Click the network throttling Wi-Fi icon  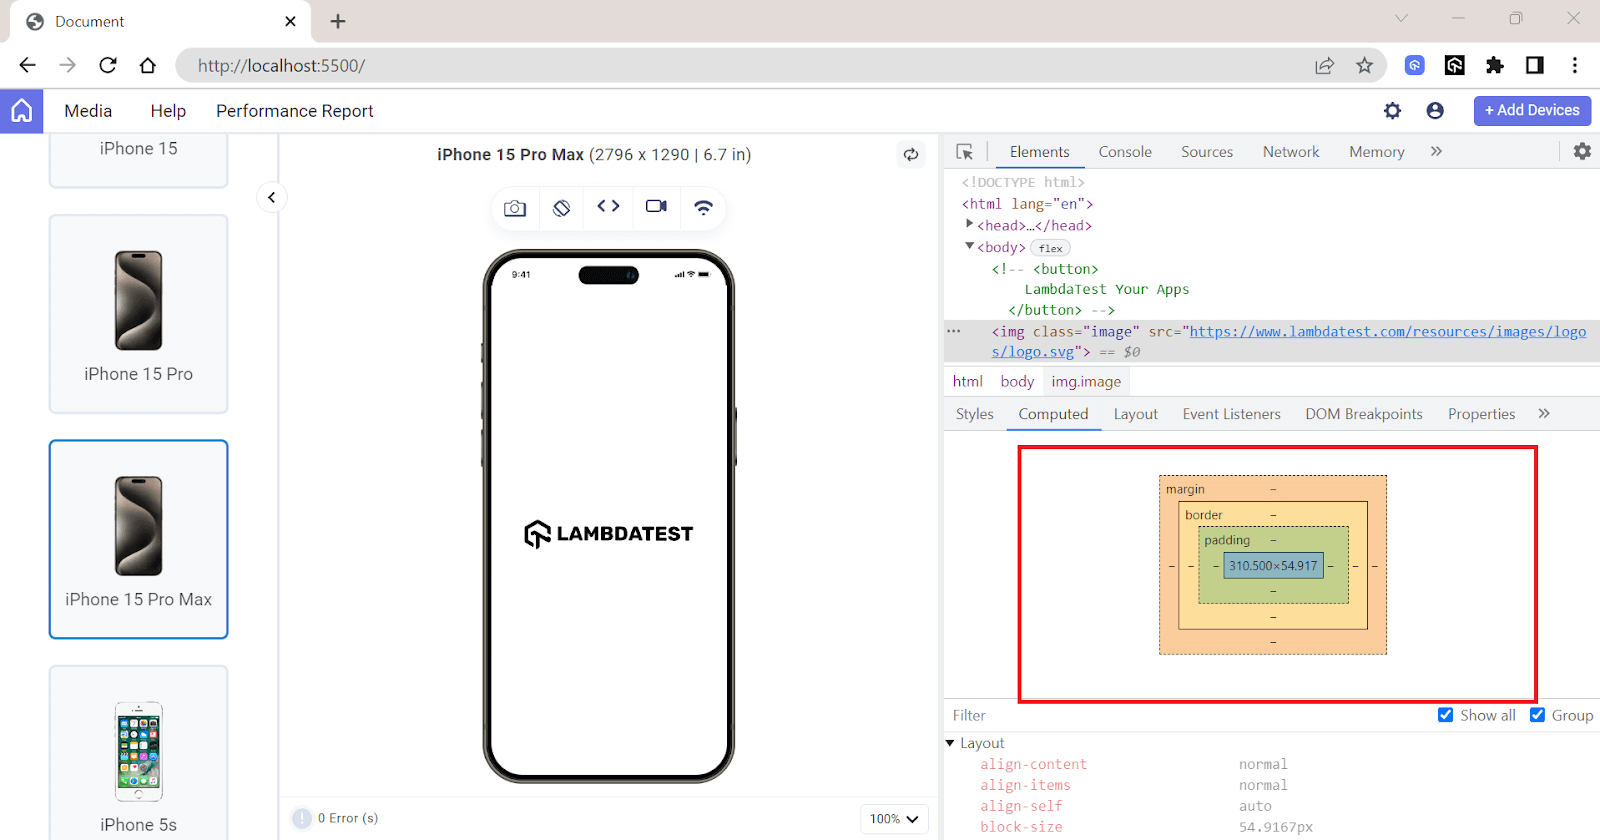pyautogui.click(x=703, y=208)
